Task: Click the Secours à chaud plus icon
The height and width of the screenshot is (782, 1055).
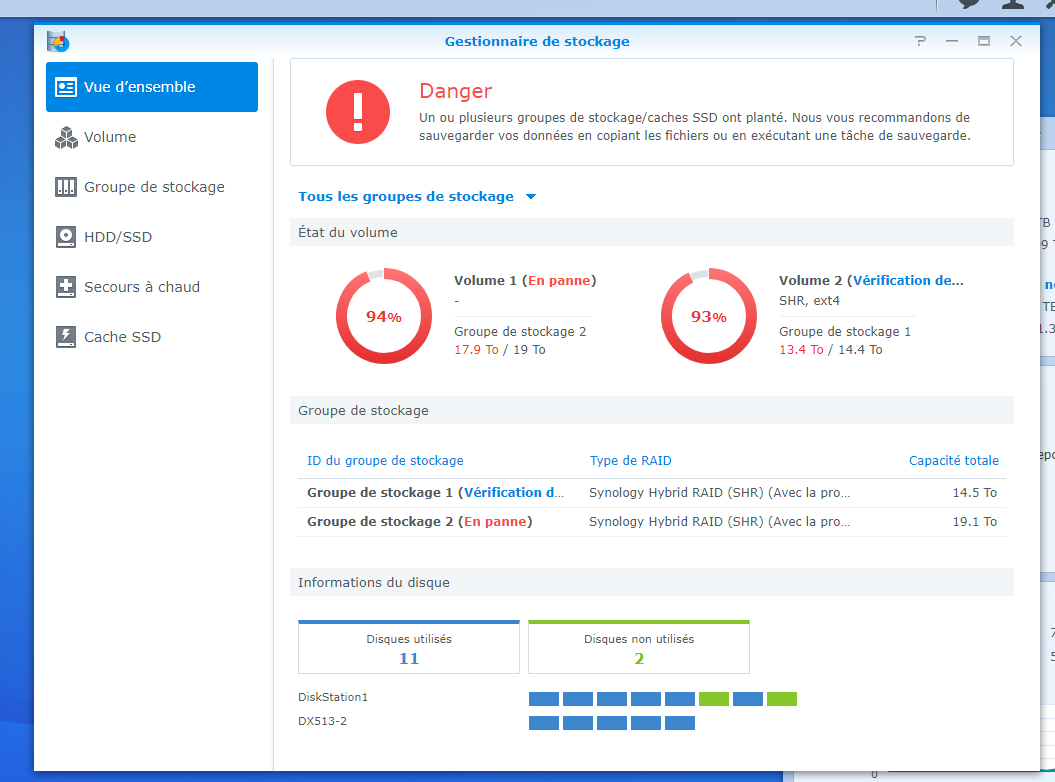Action: click(x=66, y=287)
